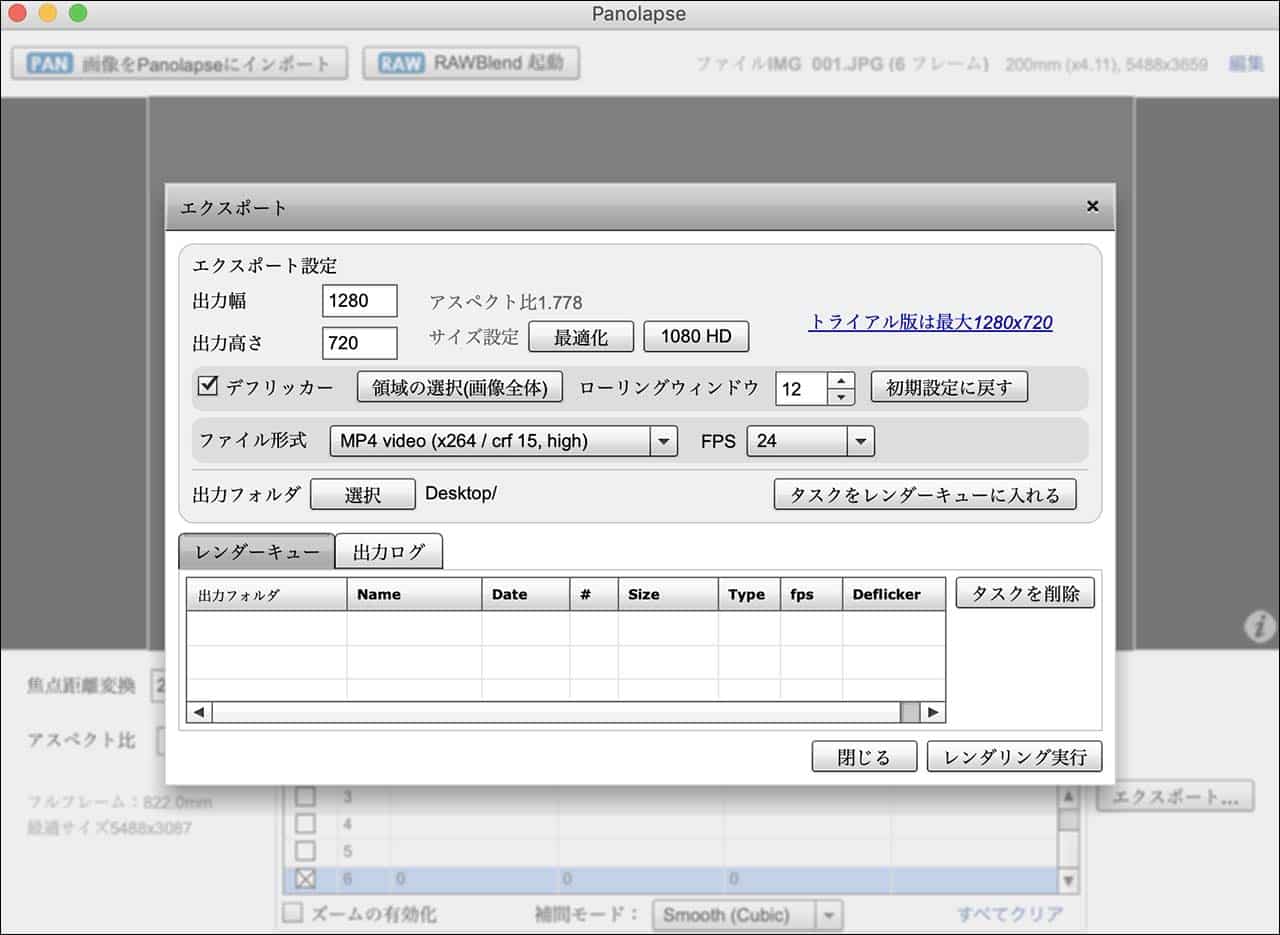Toggle the checkbox for keyframe row 3
The image size is (1280, 935).
306,797
